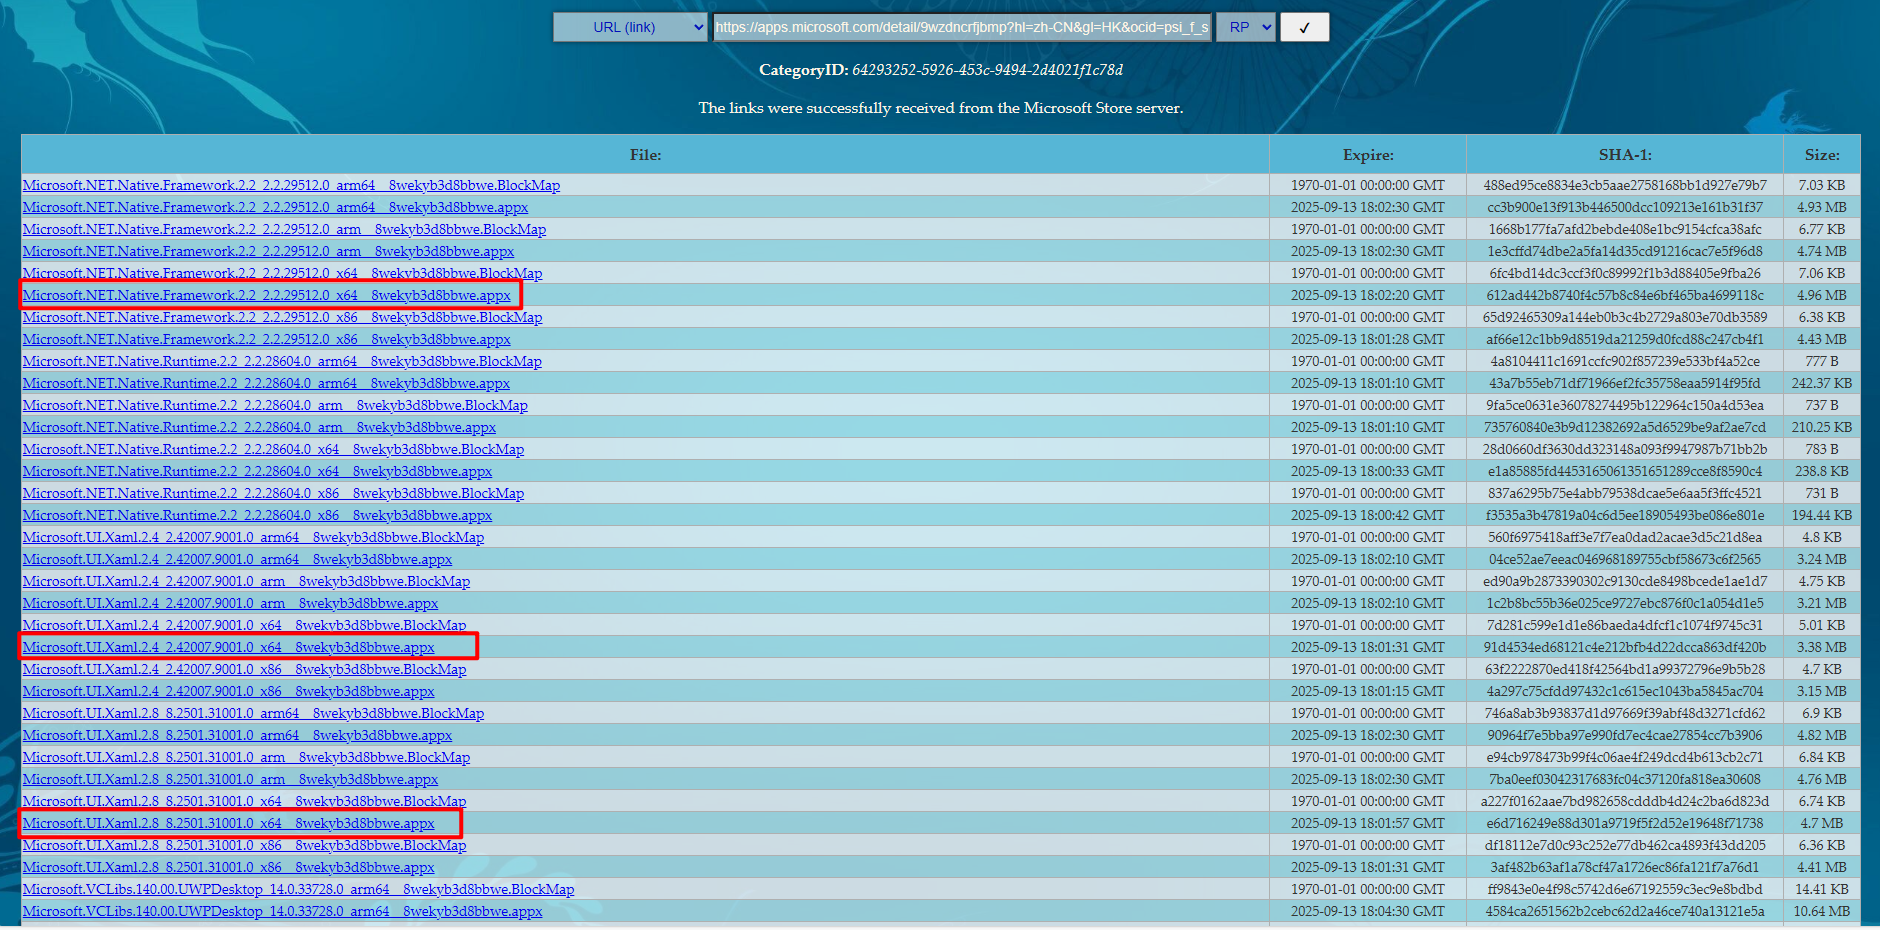Viewport: 1880px width, 930px height.
Task: Select the size value '3.38 MB'
Action: point(1822,647)
